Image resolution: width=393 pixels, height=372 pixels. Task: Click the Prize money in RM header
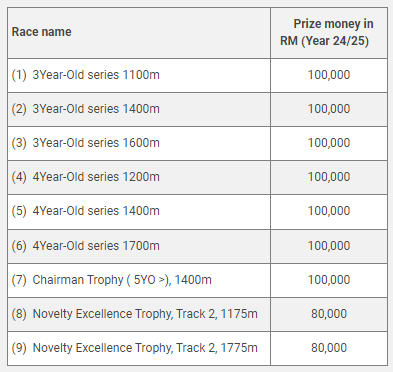point(327,32)
